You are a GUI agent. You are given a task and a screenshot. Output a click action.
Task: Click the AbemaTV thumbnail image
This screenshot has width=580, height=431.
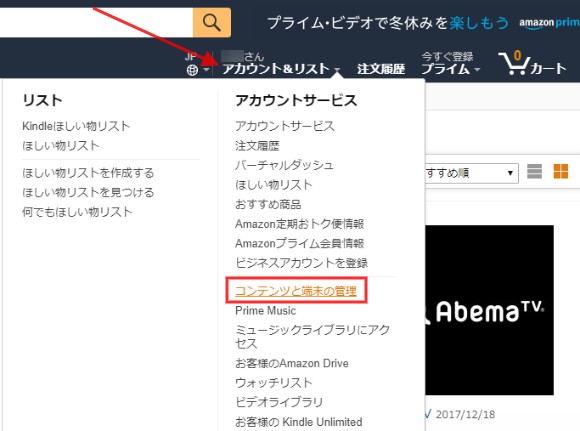[x=489, y=310]
